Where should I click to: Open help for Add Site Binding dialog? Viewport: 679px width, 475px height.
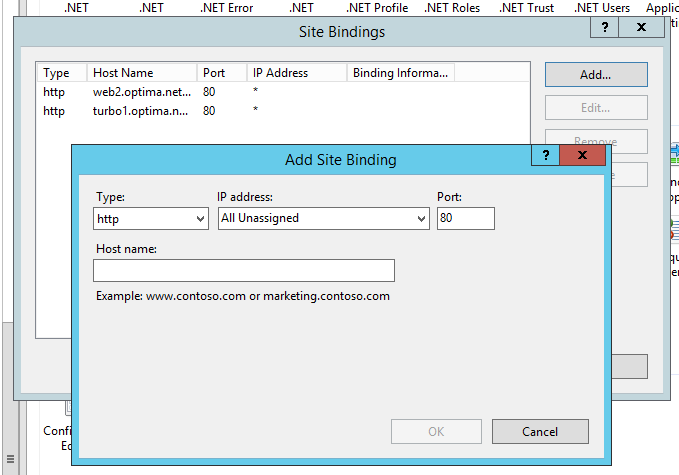point(545,155)
